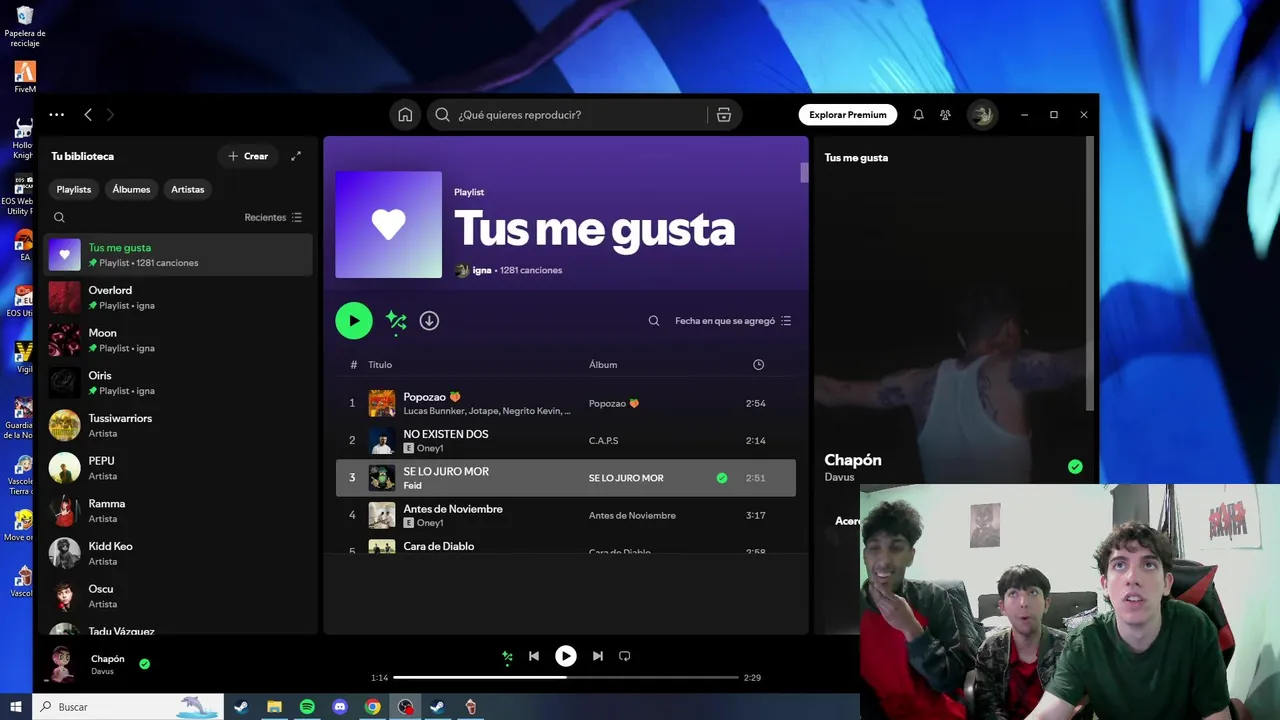Viewport: 1280px width, 720px height.
Task: Open the Oiris playlist
Action: click(178, 383)
